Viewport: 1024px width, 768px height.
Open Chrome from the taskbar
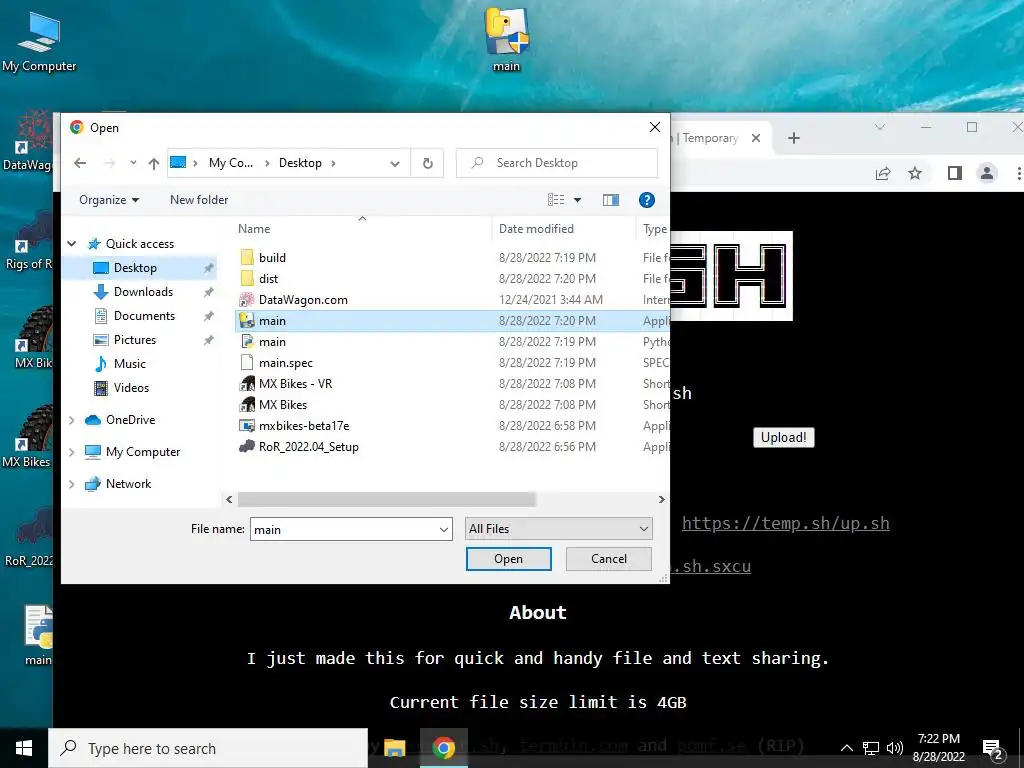pos(443,748)
